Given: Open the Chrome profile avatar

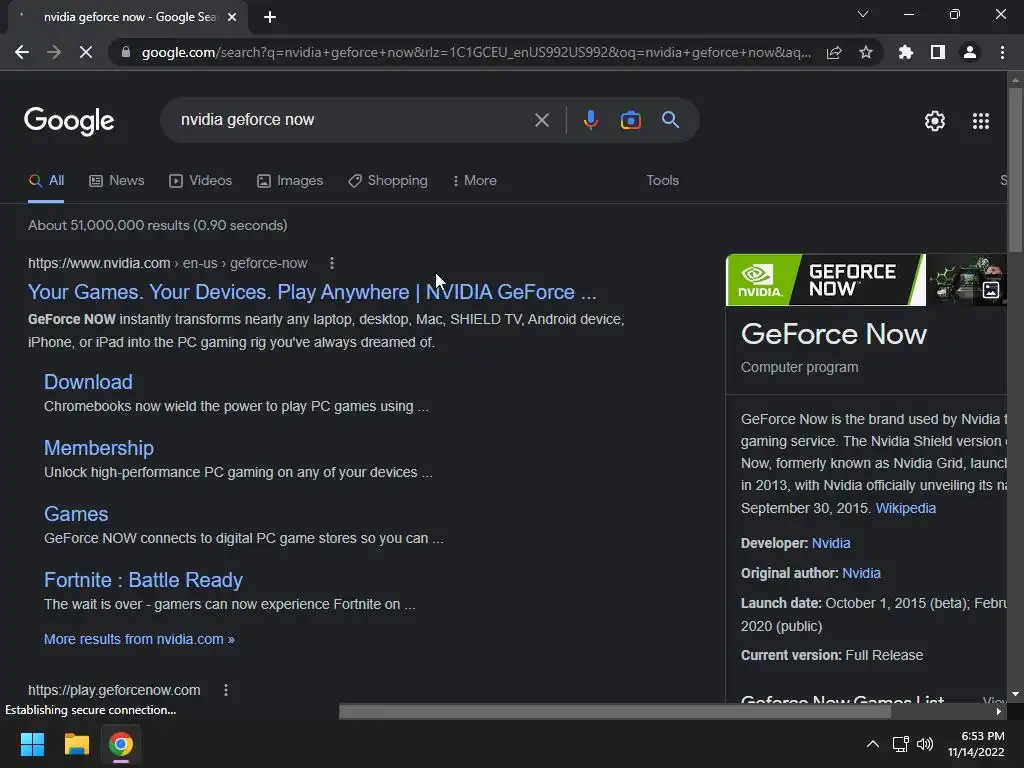Looking at the screenshot, I should 970,52.
